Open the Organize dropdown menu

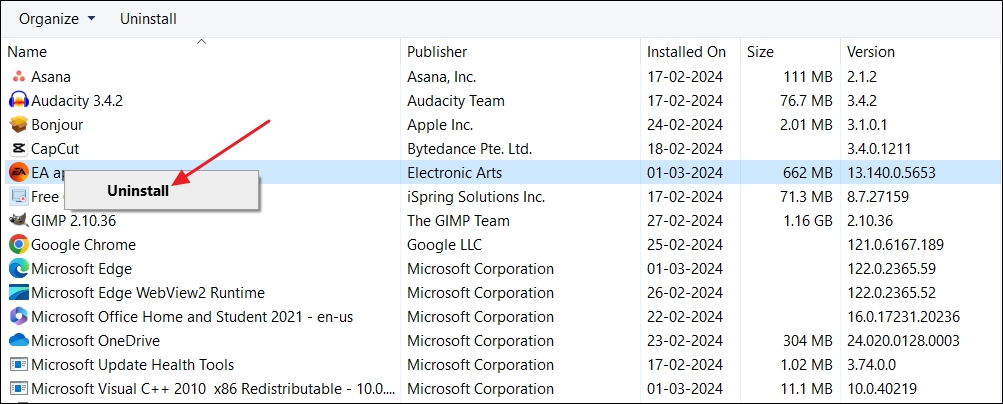(x=57, y=19)
